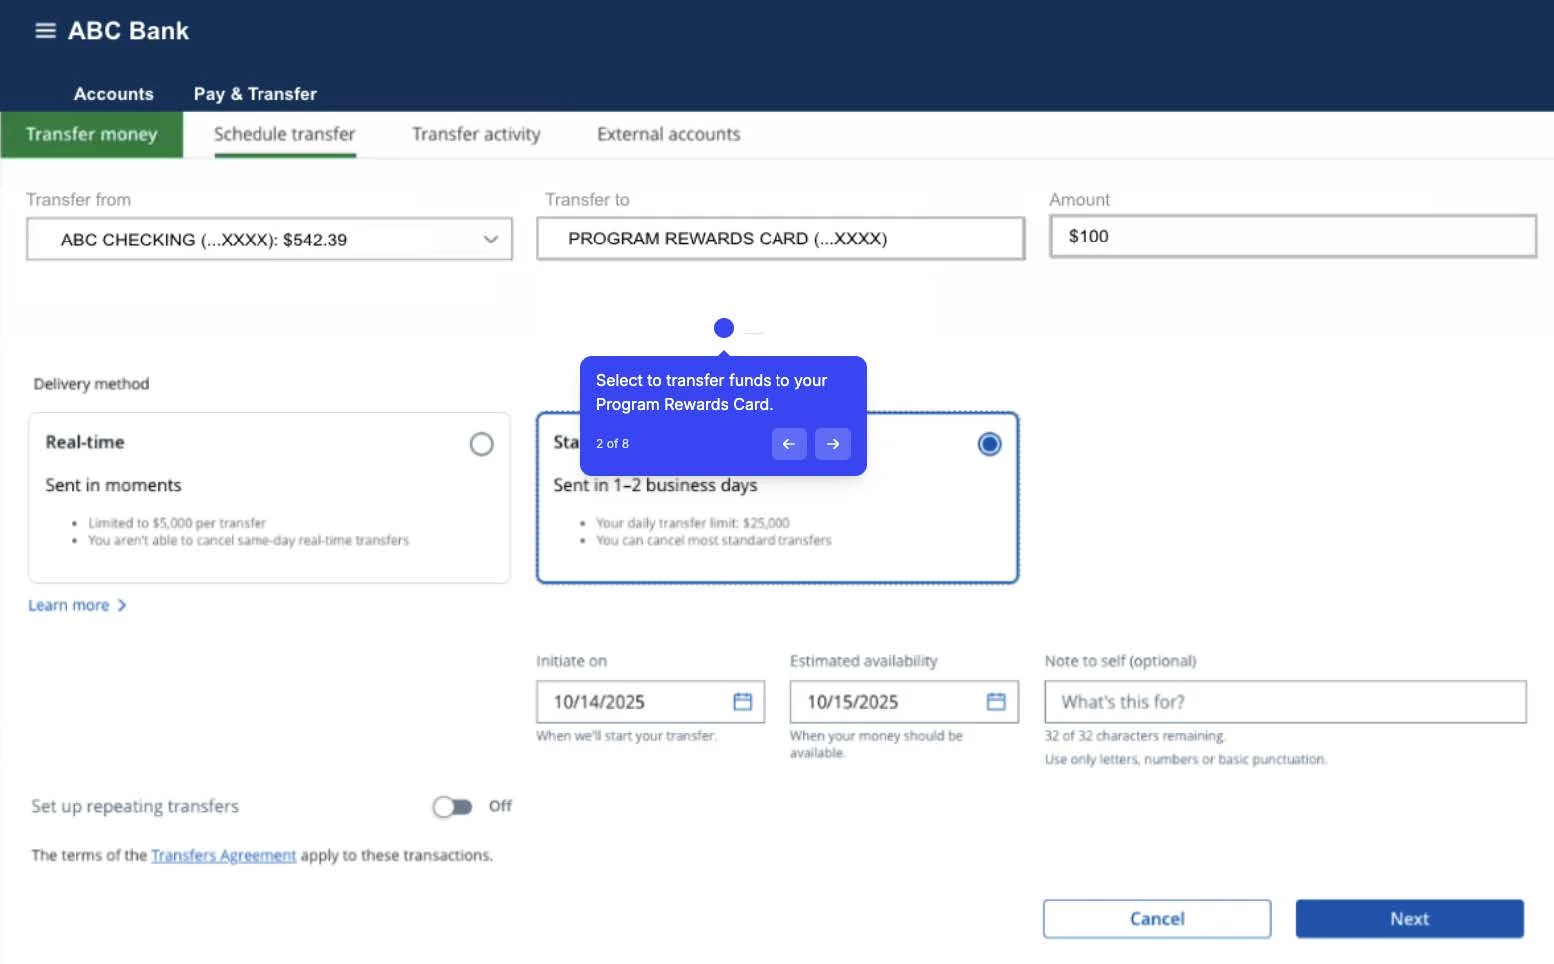Open the hamburger menu beside ABC Bank
Image resolution: width=1554 pixels, height=964 pixels.
point(45,31)
